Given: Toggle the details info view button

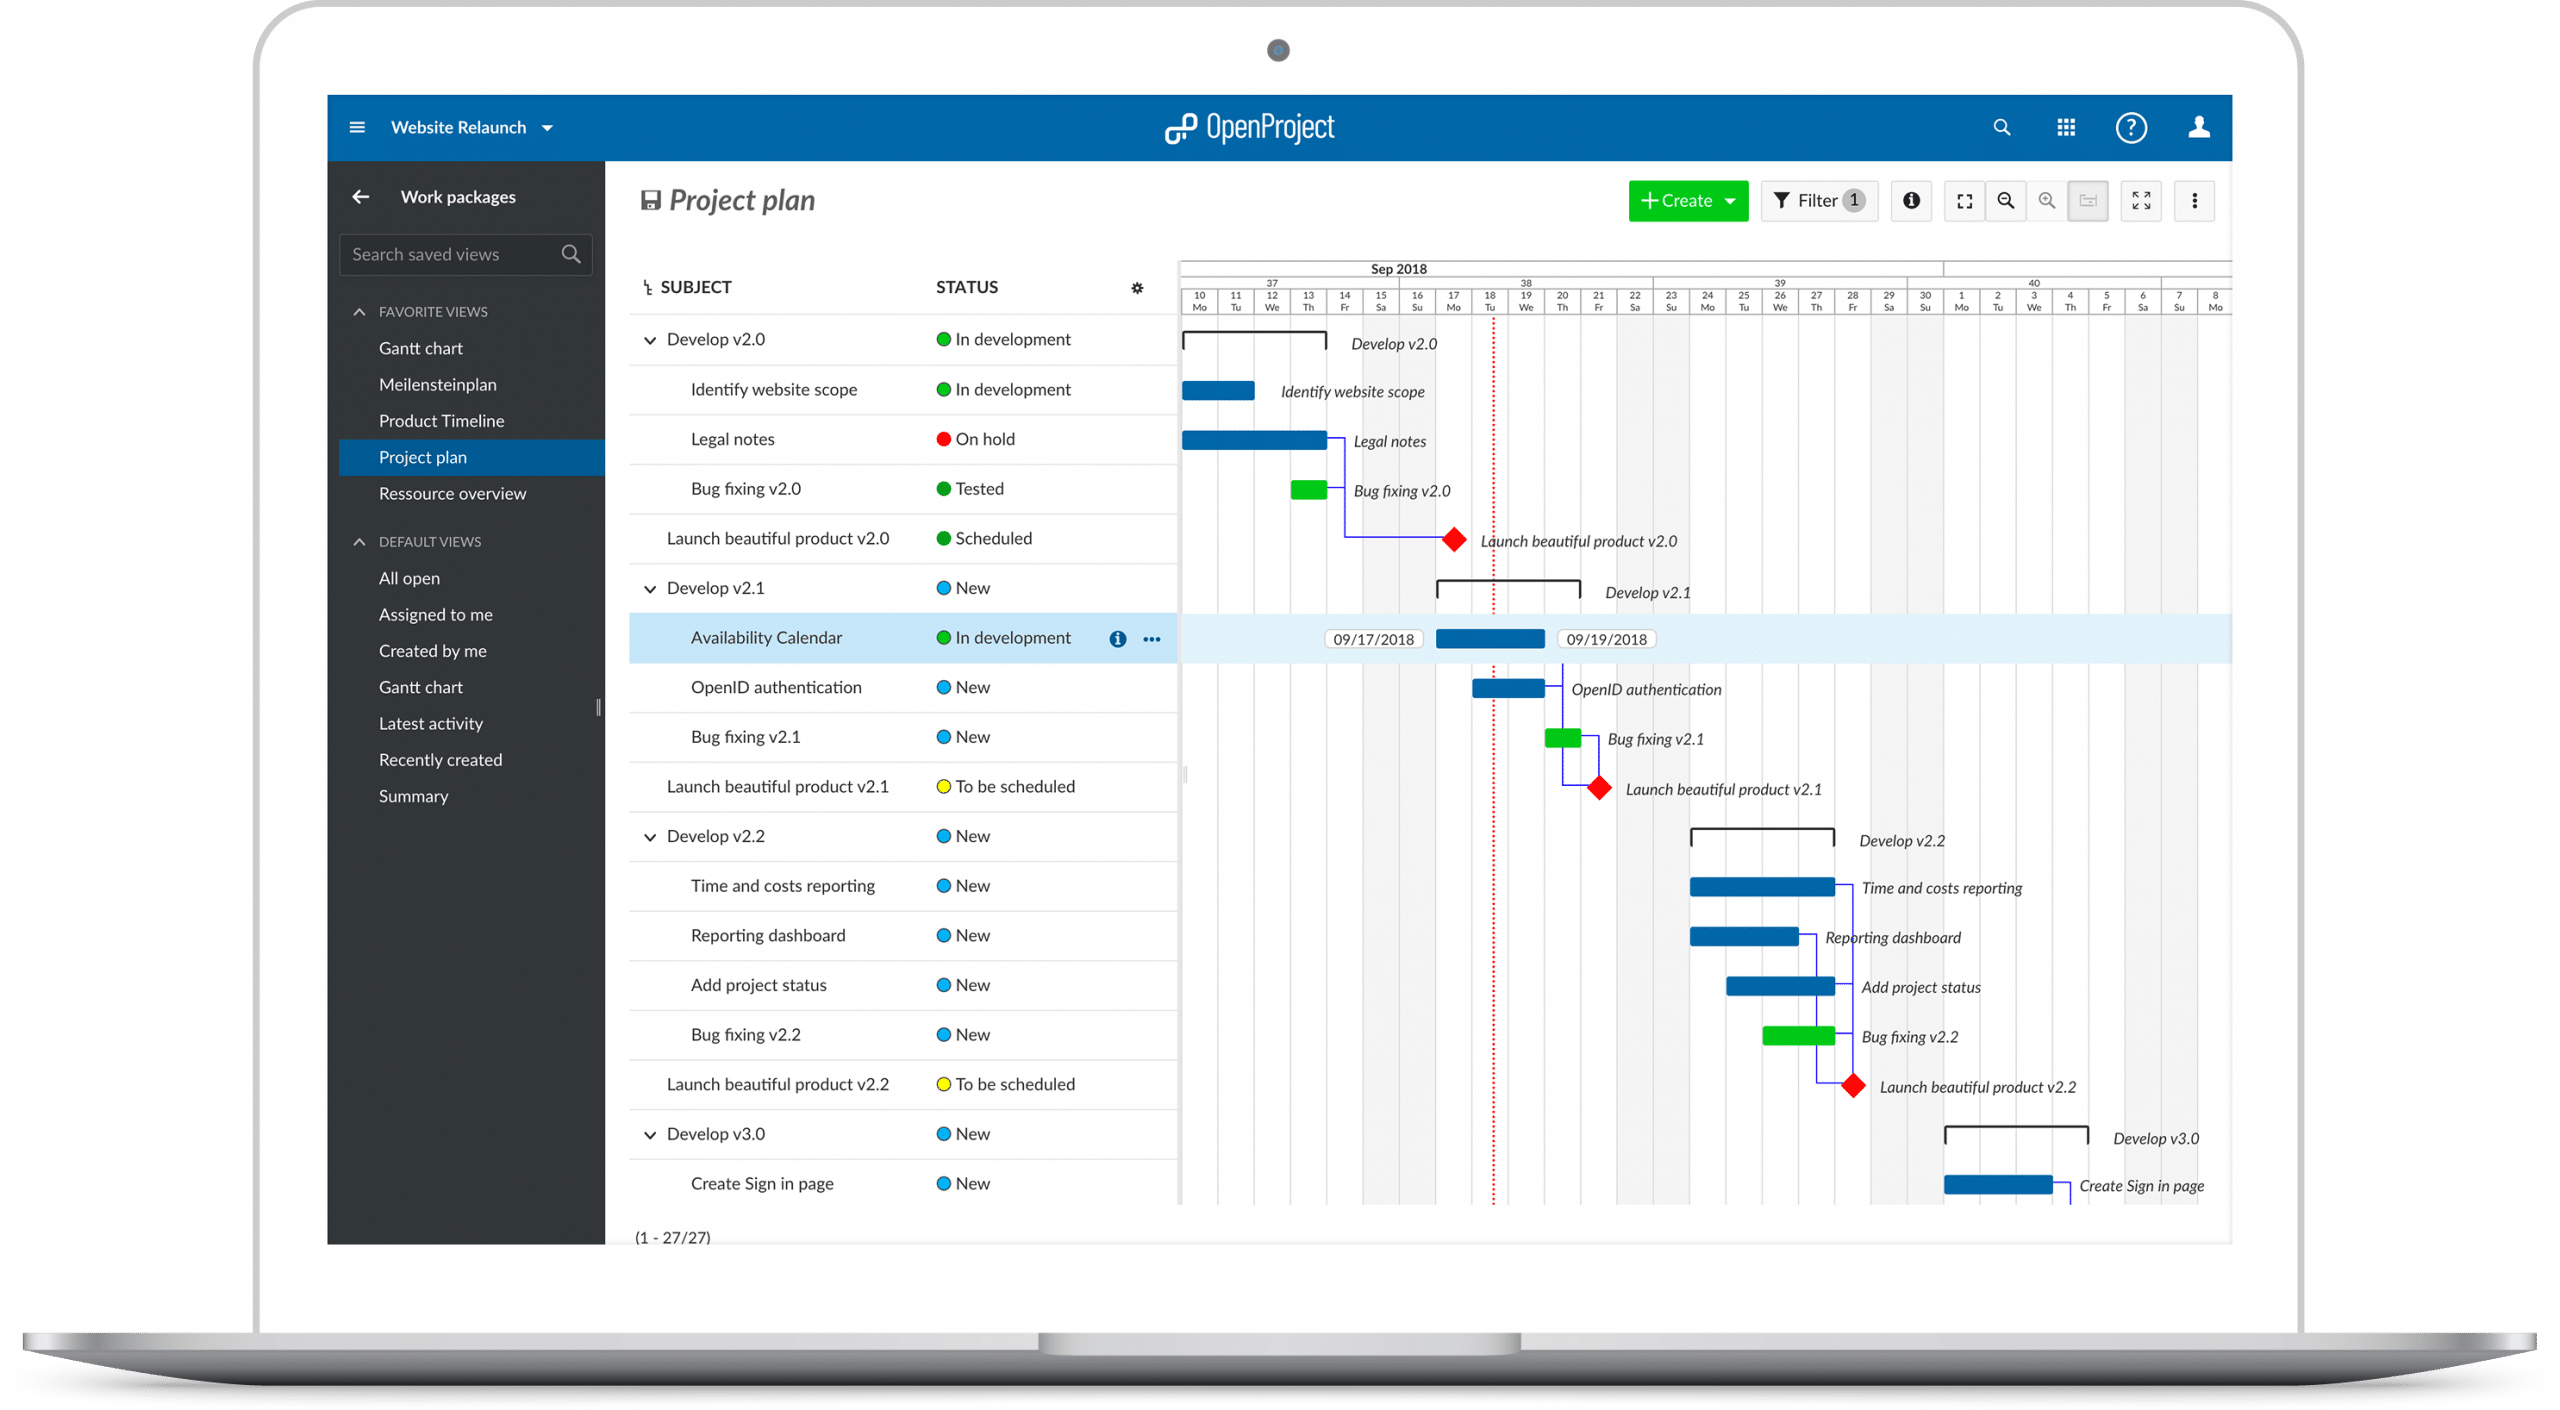Looking at the screenshot, I should click(x=1911, y=201).
